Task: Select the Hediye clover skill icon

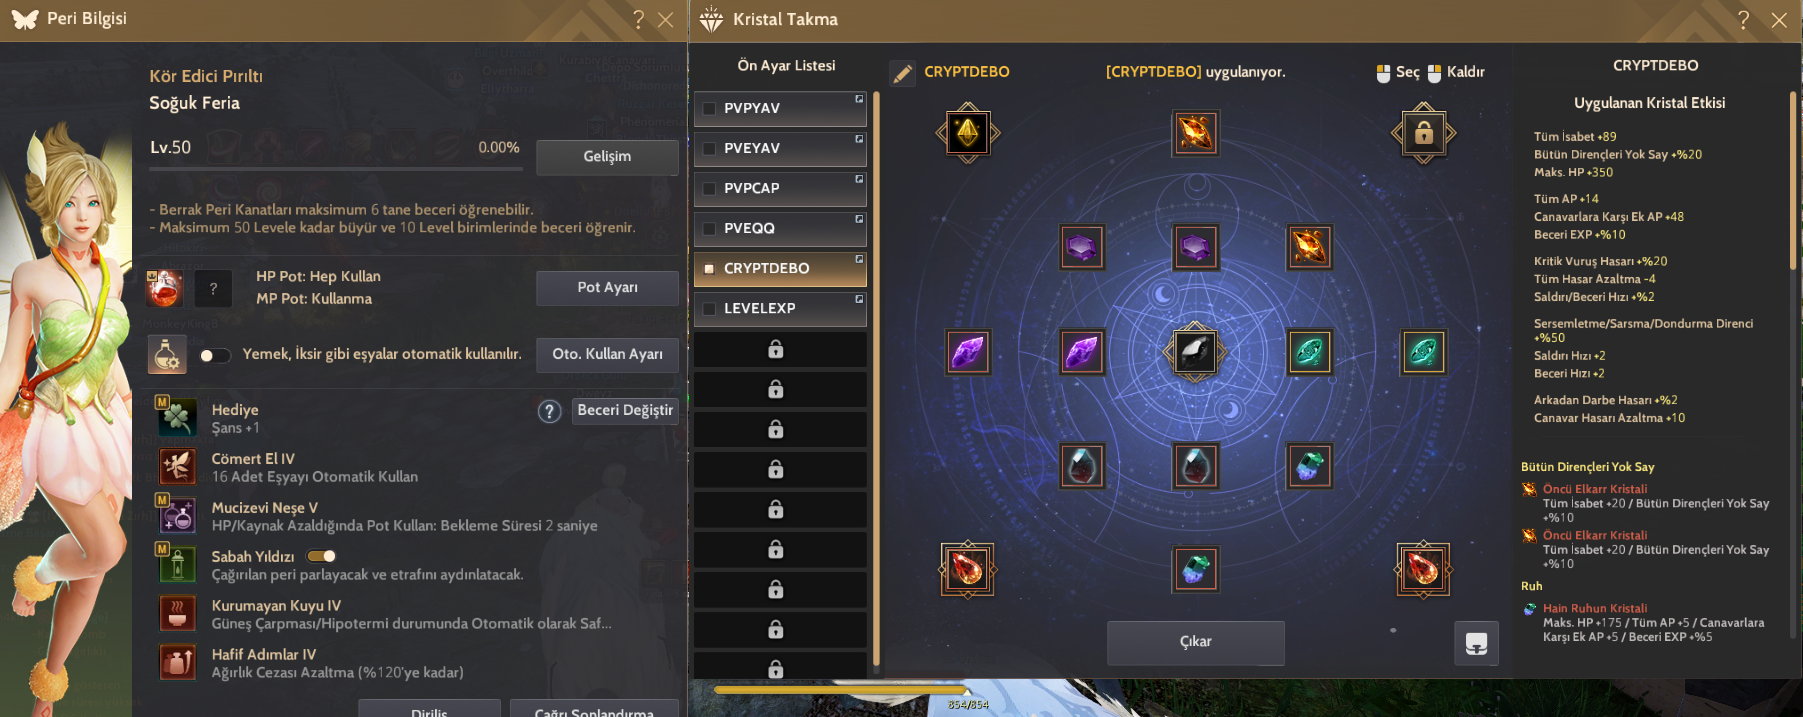Action: pyautogui.click(x=177, y=417)
